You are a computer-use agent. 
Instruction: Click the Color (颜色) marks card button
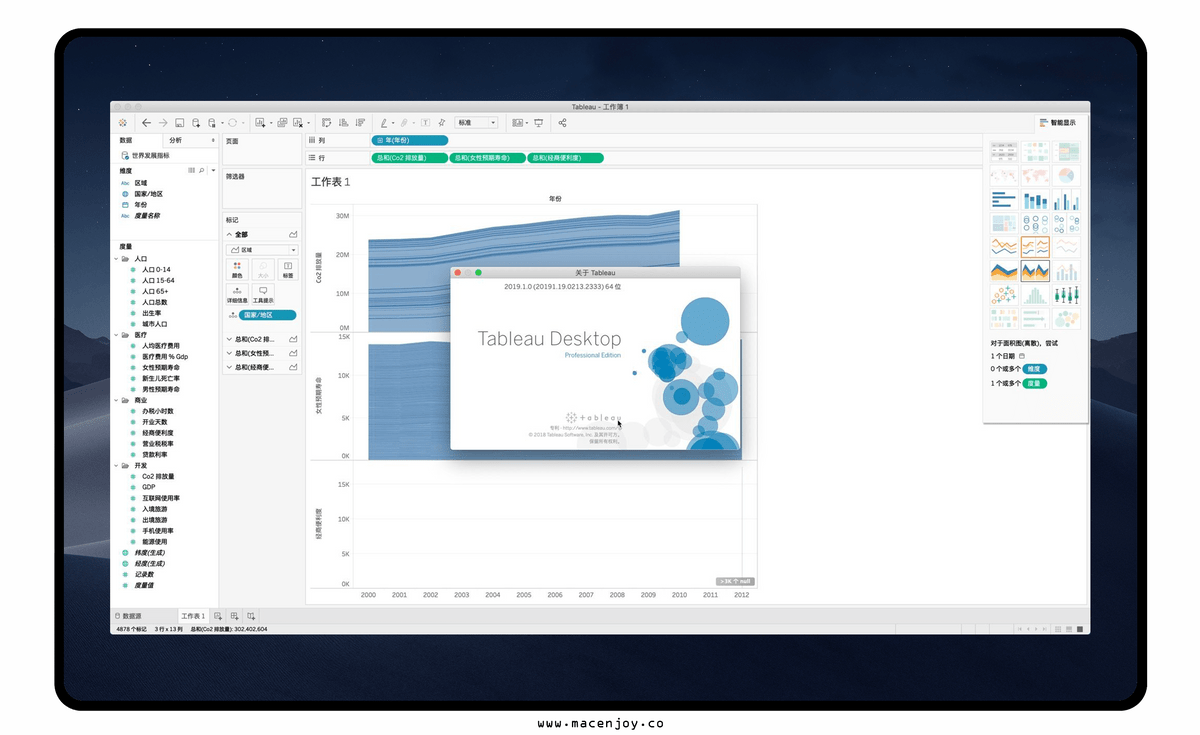237,269
